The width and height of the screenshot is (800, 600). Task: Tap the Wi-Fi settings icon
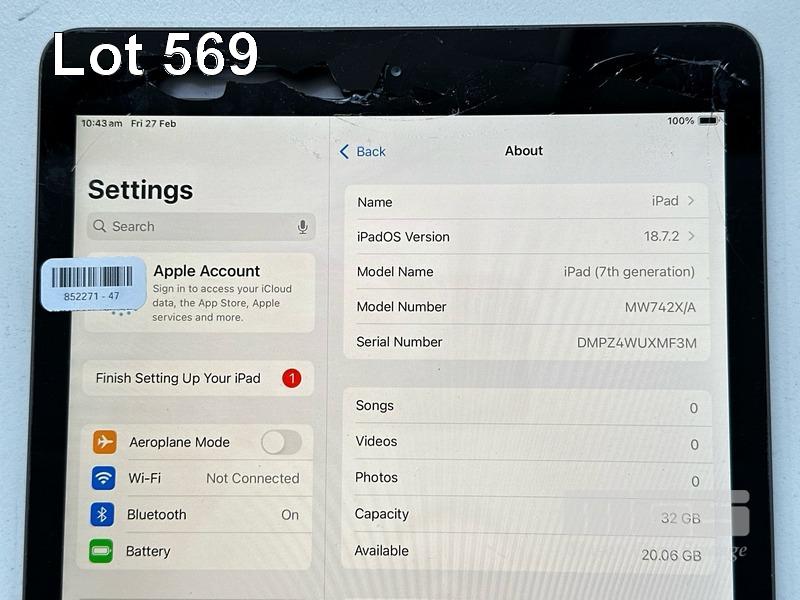(104, 478)
